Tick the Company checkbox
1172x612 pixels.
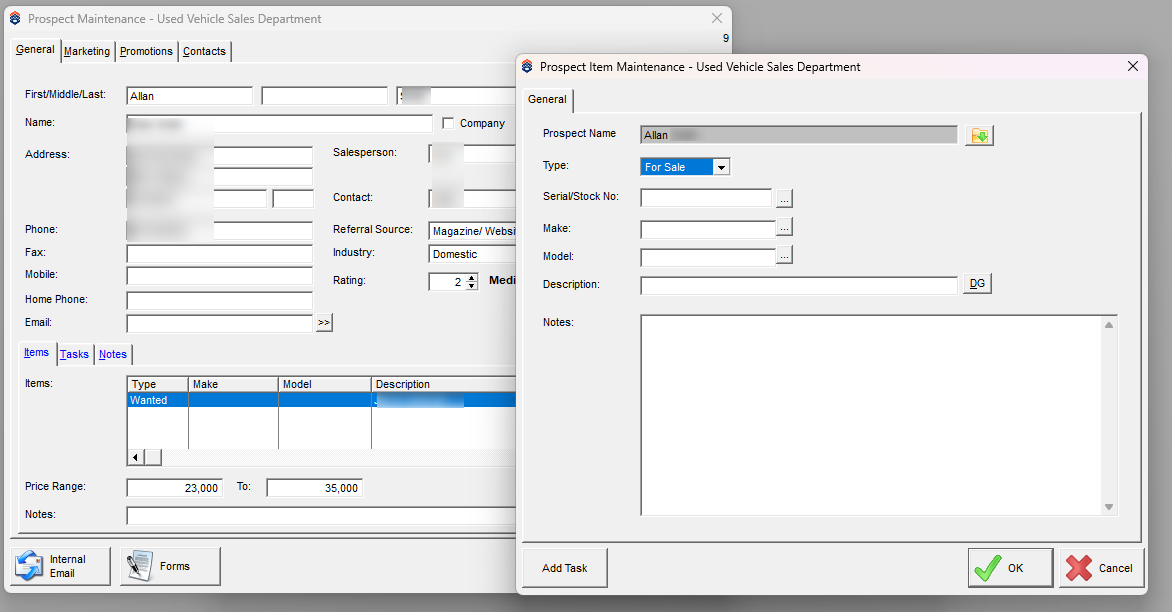[x=448, y=124]
